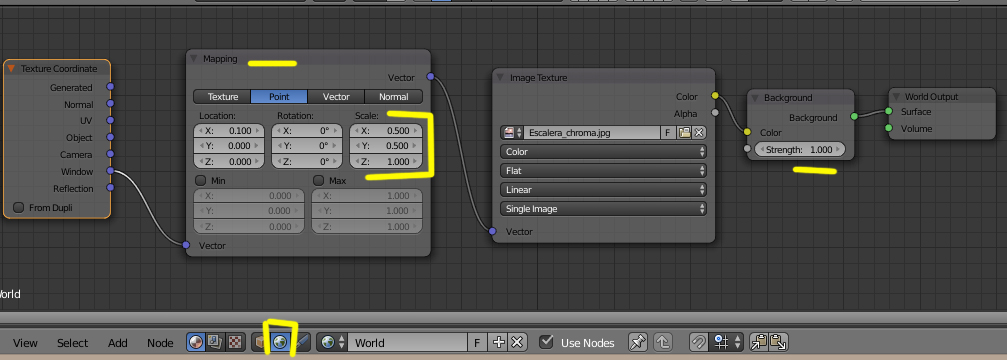Paste nodes from clipboard

778,343
